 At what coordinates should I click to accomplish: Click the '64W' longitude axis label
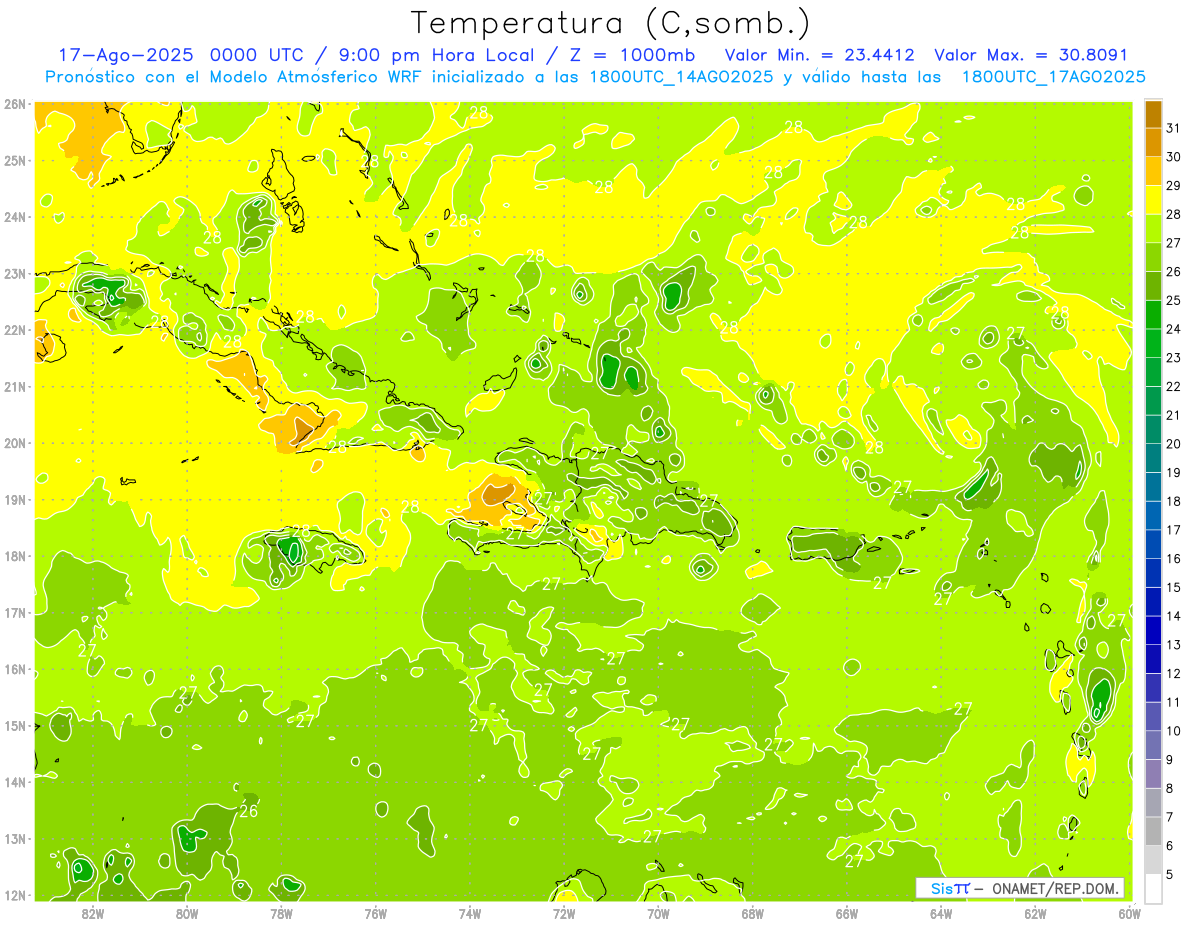click(941, 913)
